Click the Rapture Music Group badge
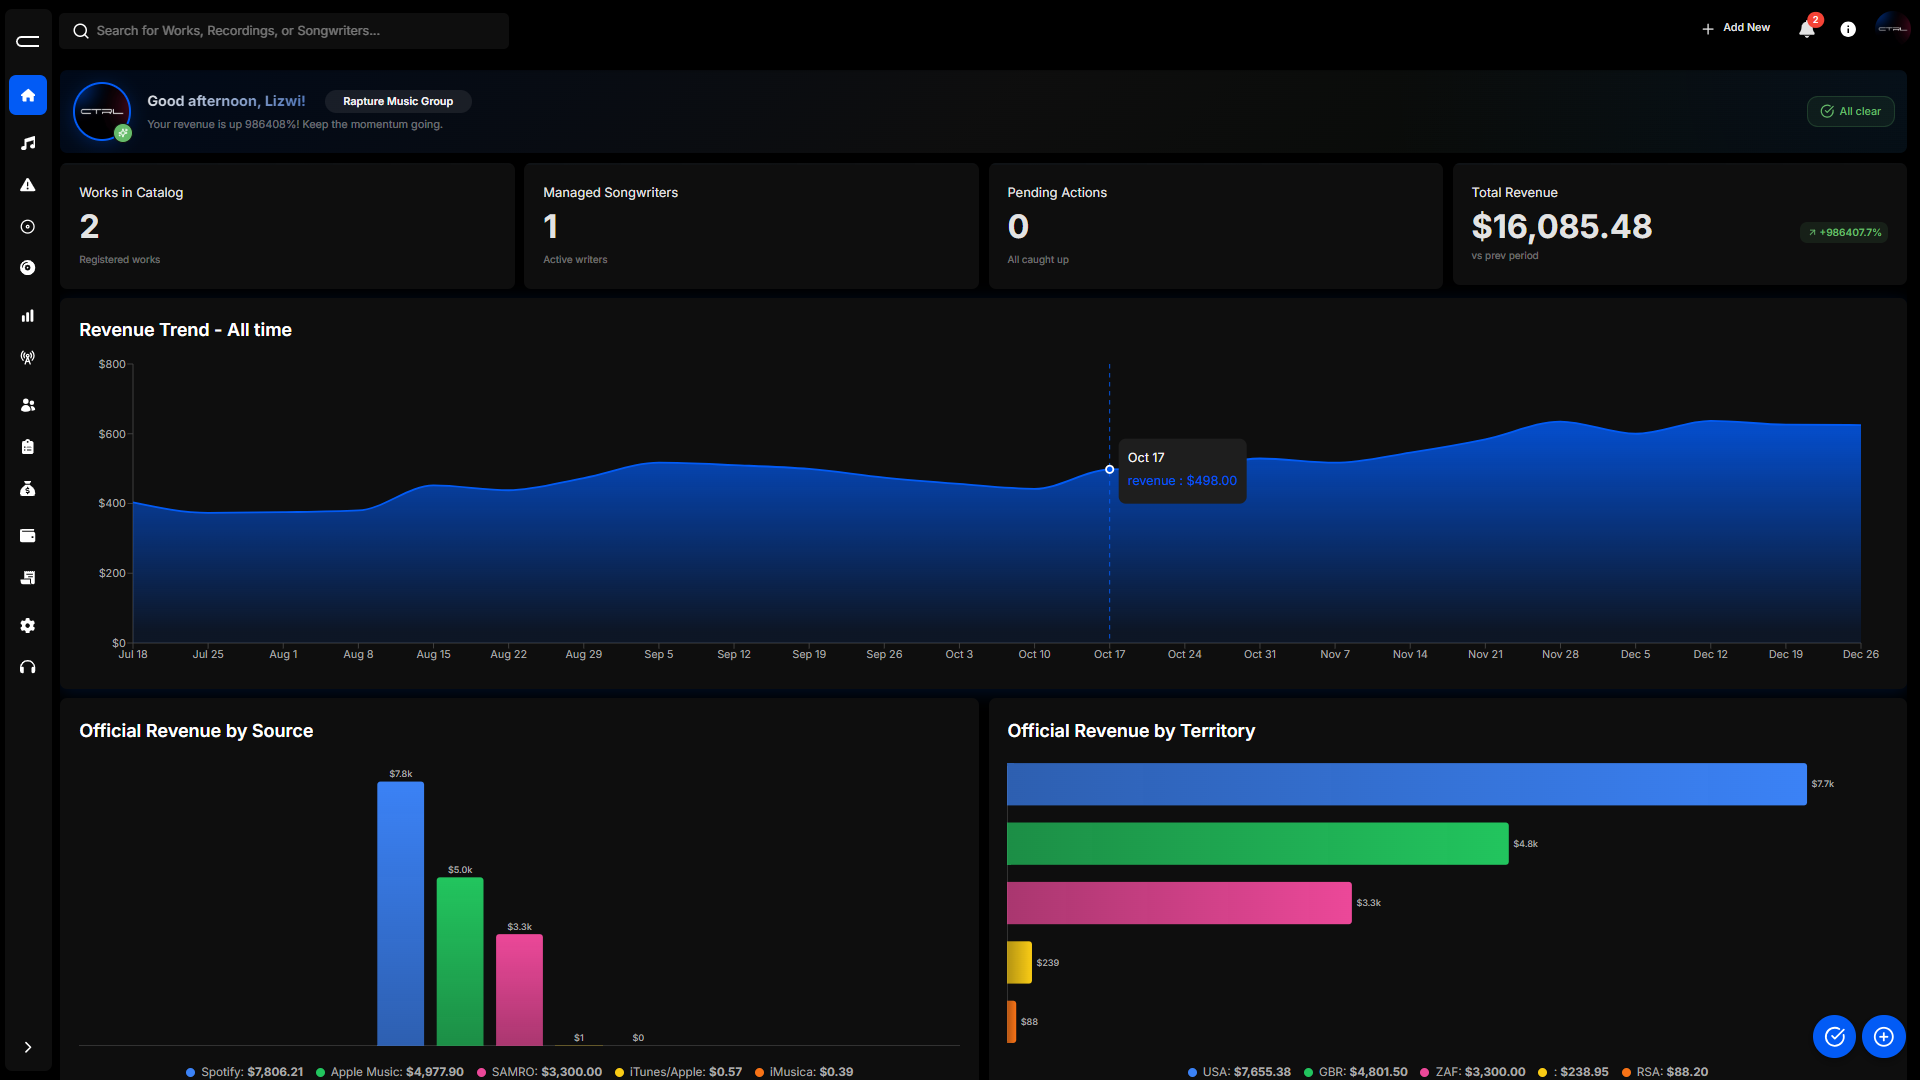 click(x=398, y=101)
